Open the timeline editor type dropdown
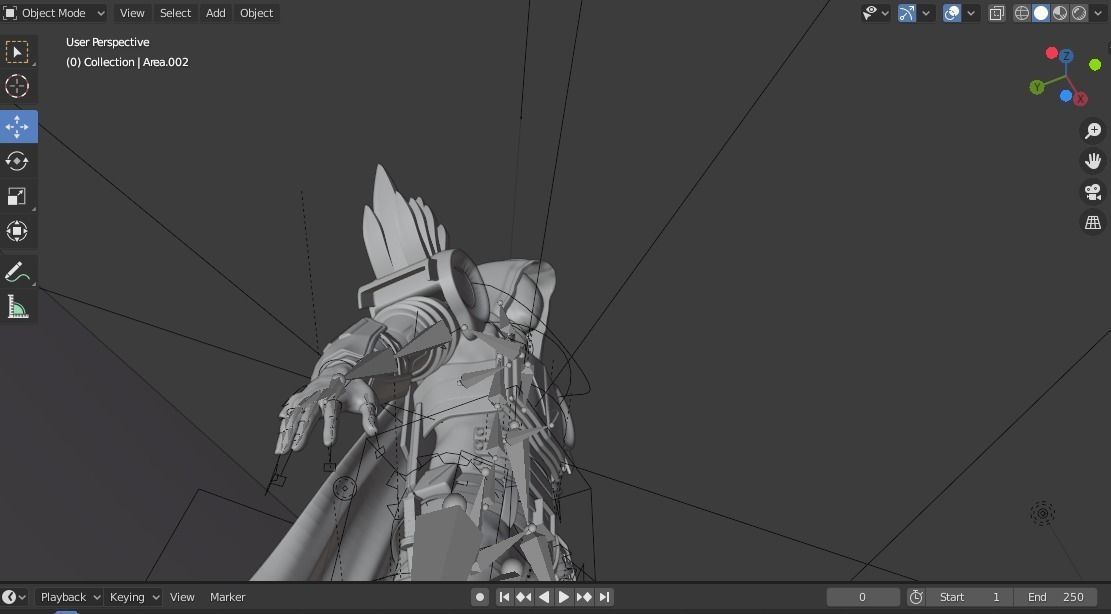Viewport: 1111px width, 614px height. [14, 597]
